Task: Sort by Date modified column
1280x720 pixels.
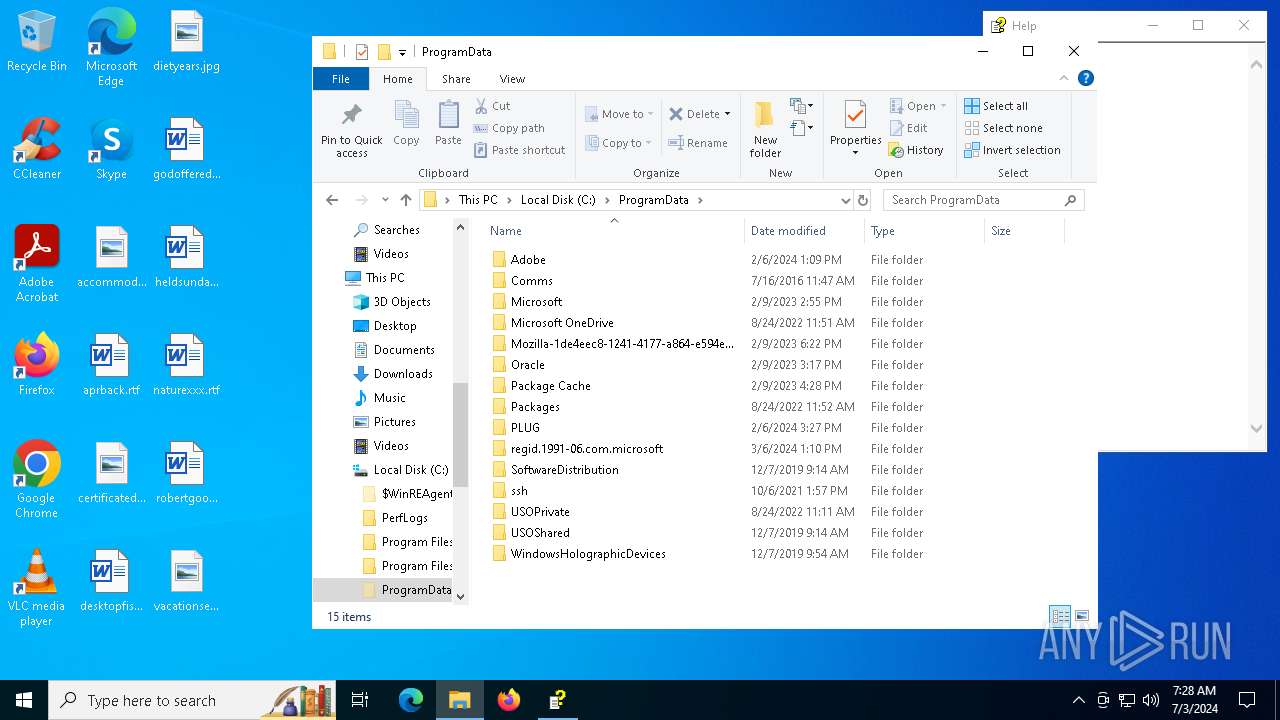Action: tap(804, 231)
